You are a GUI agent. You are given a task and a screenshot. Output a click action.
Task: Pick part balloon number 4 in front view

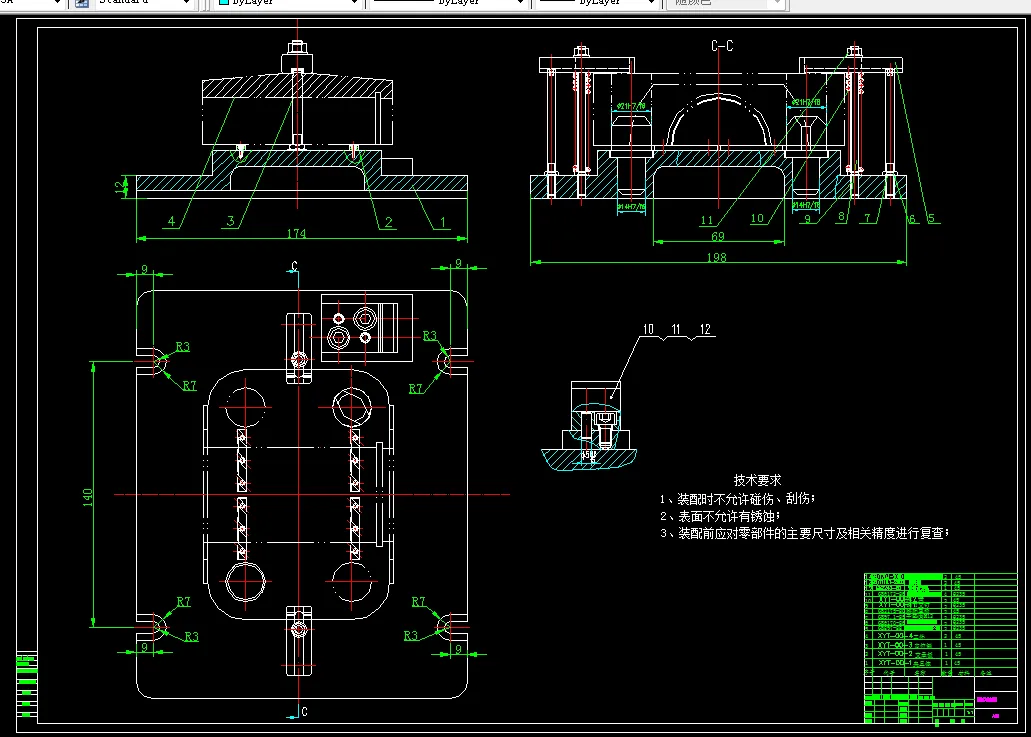point(171,222)
